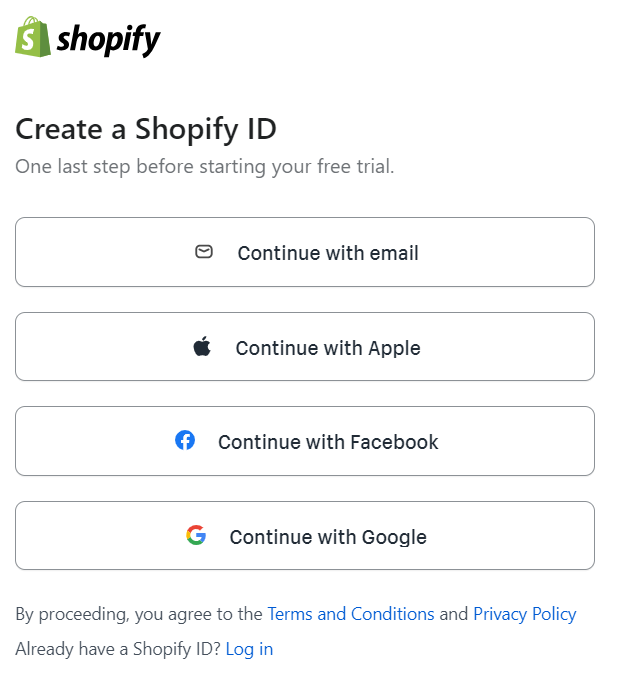This screenshot has width=622, height=679.
Task: Click the Facebook logo icon
Action: click(185, 440)
